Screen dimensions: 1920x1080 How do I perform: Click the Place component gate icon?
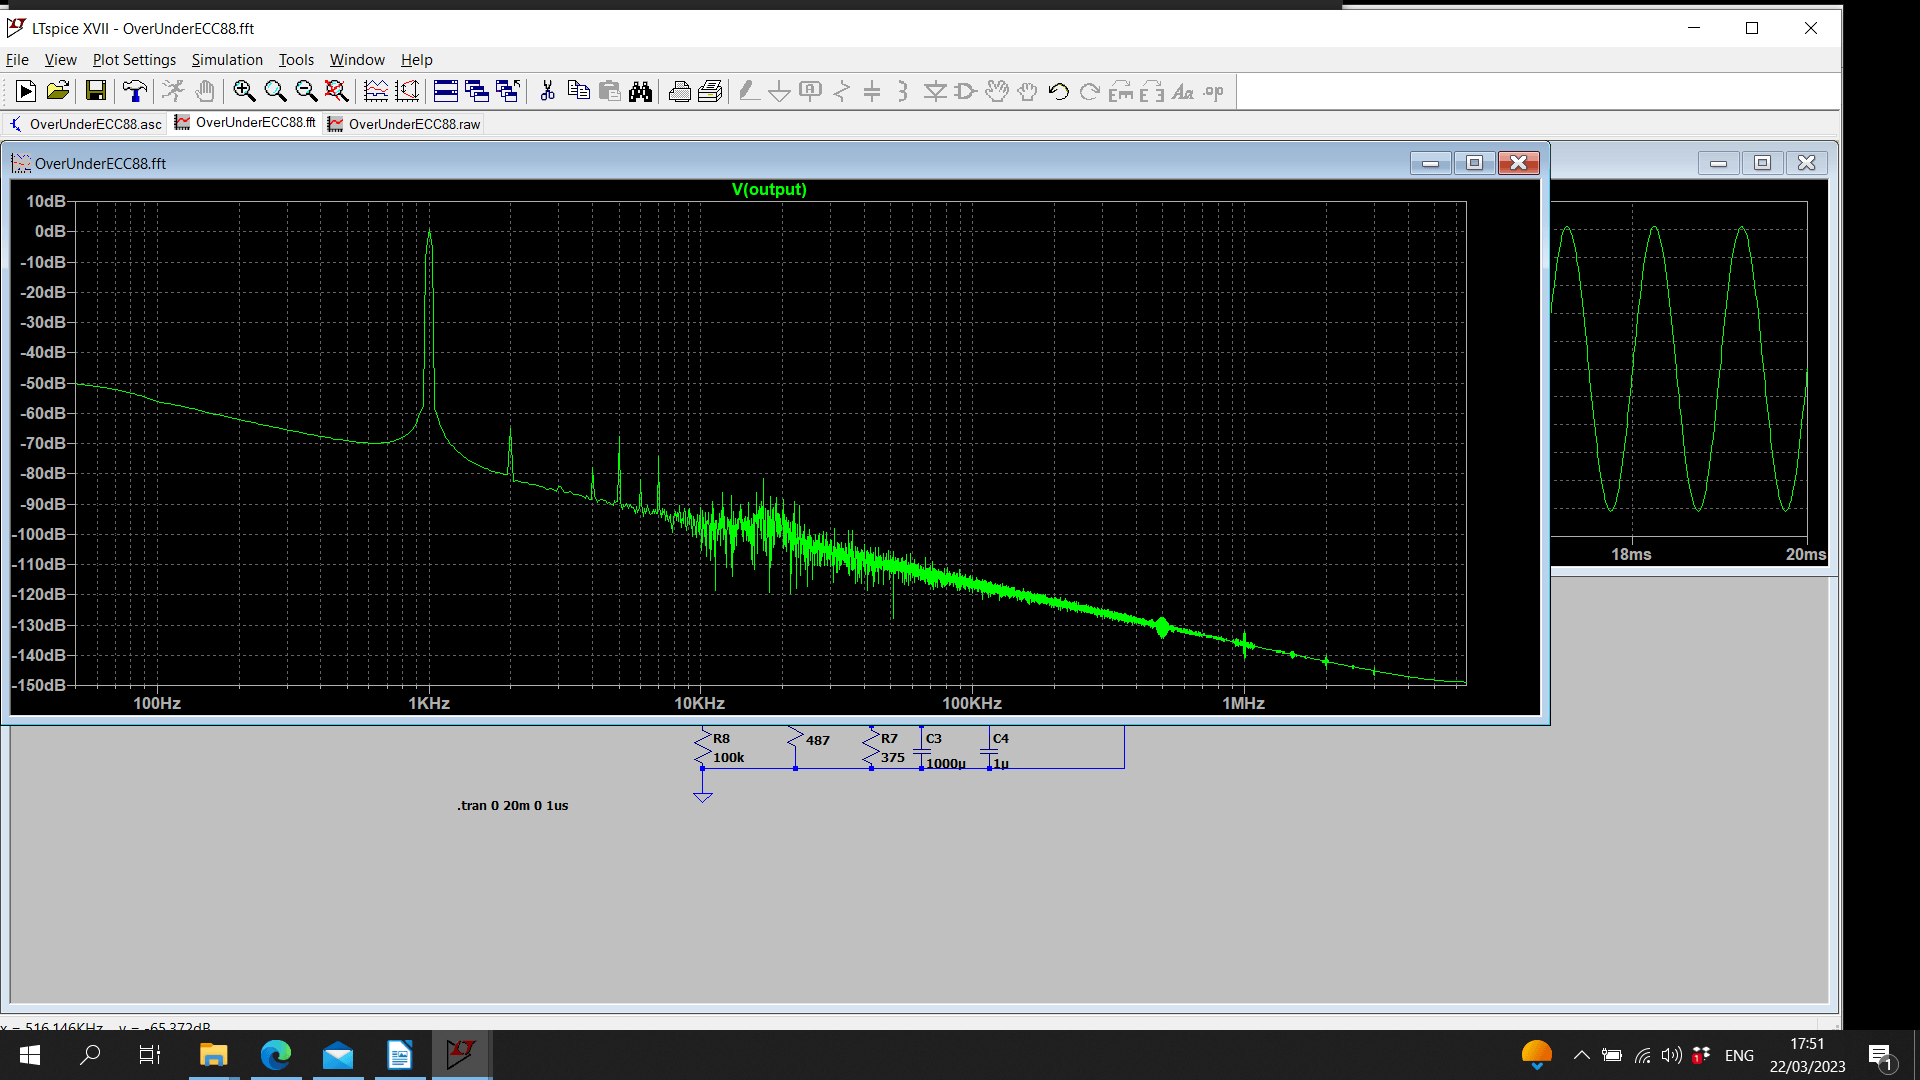point(966,92)
